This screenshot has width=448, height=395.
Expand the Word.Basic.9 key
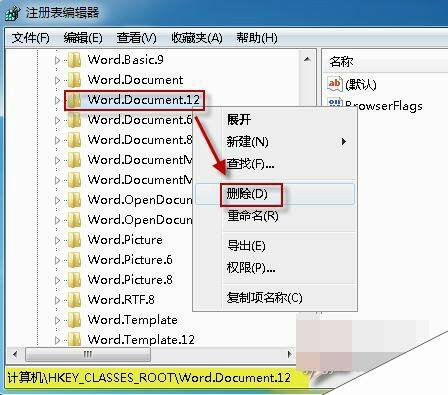coord(57,60)
